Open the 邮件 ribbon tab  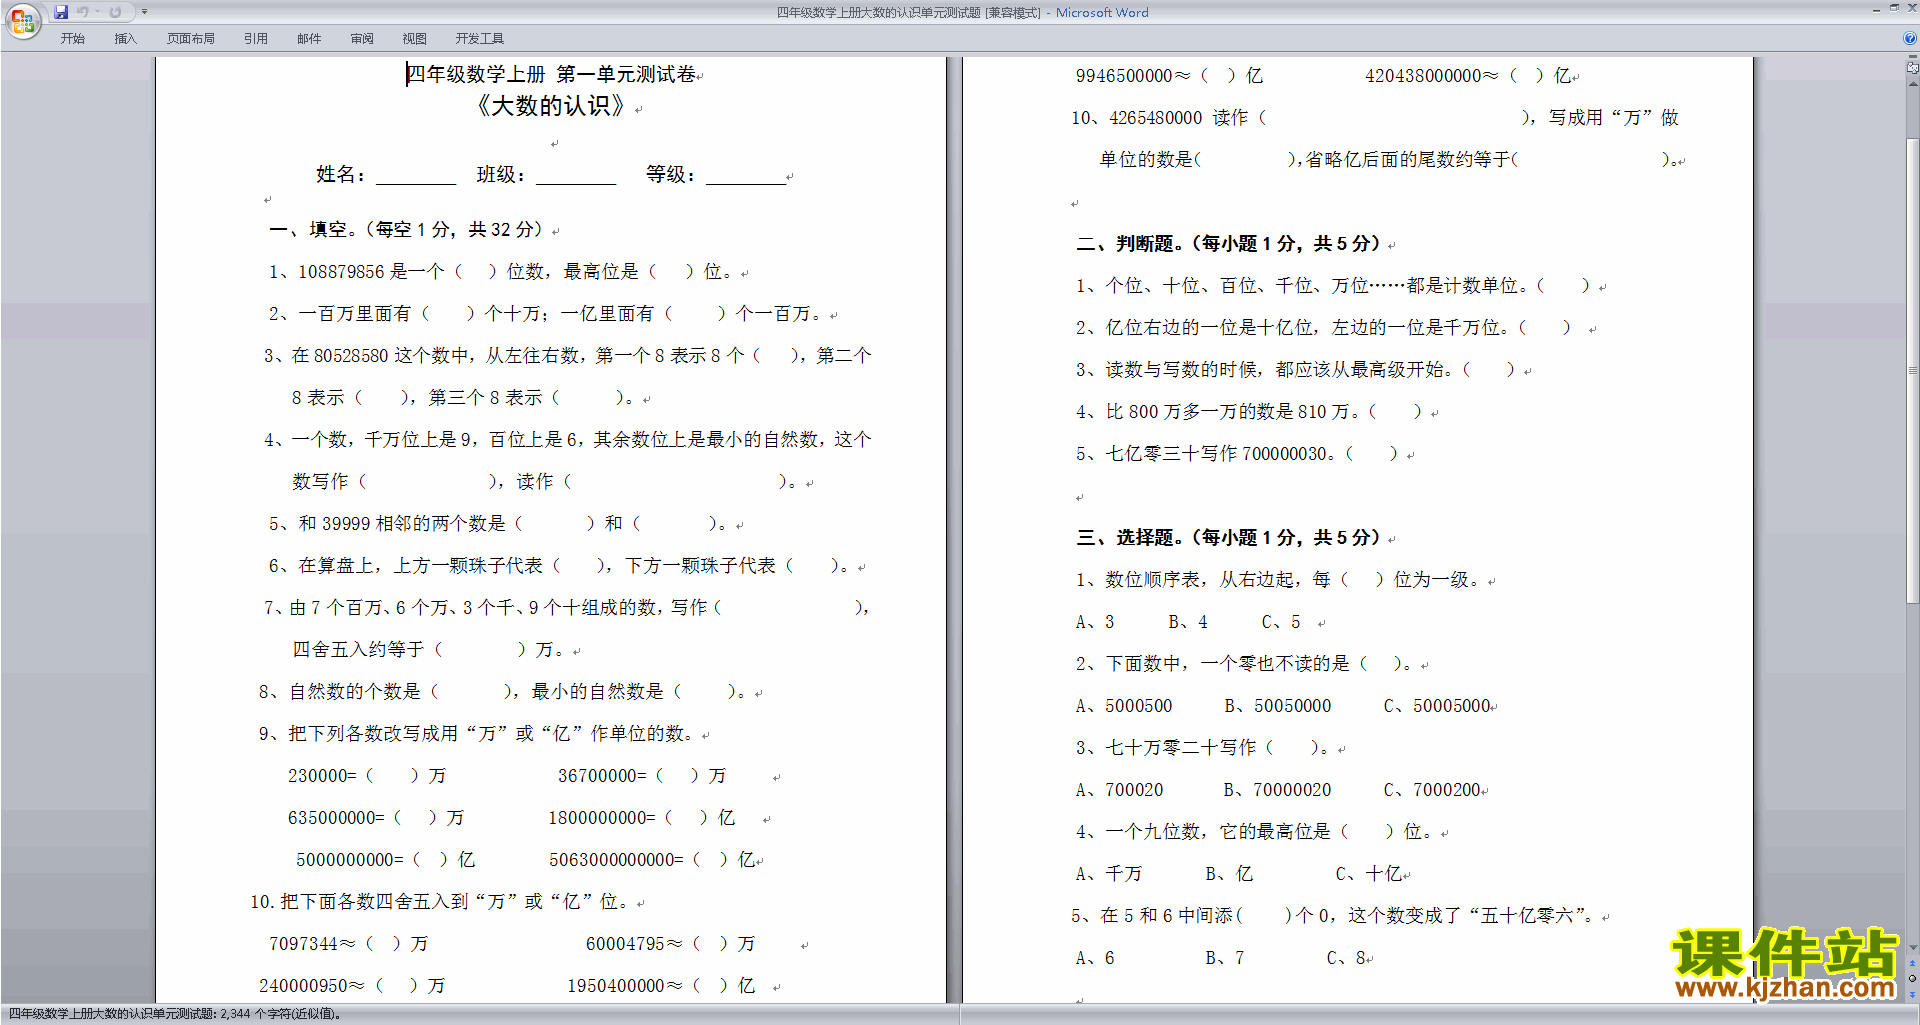point(309,39)
